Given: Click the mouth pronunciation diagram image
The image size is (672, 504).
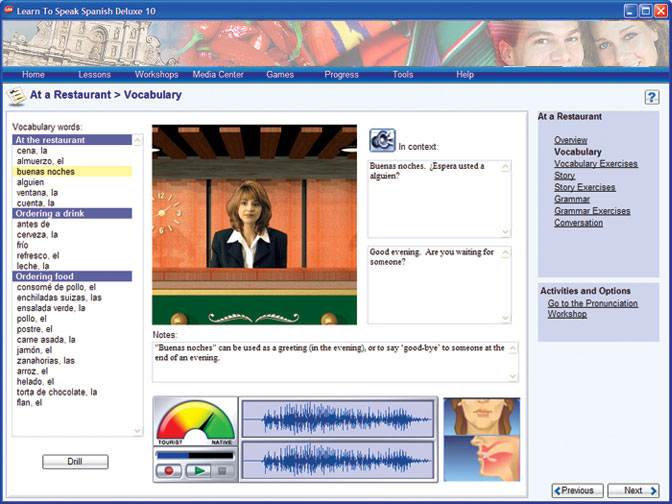Looking at the screenshot, I should tap(481, 439).
